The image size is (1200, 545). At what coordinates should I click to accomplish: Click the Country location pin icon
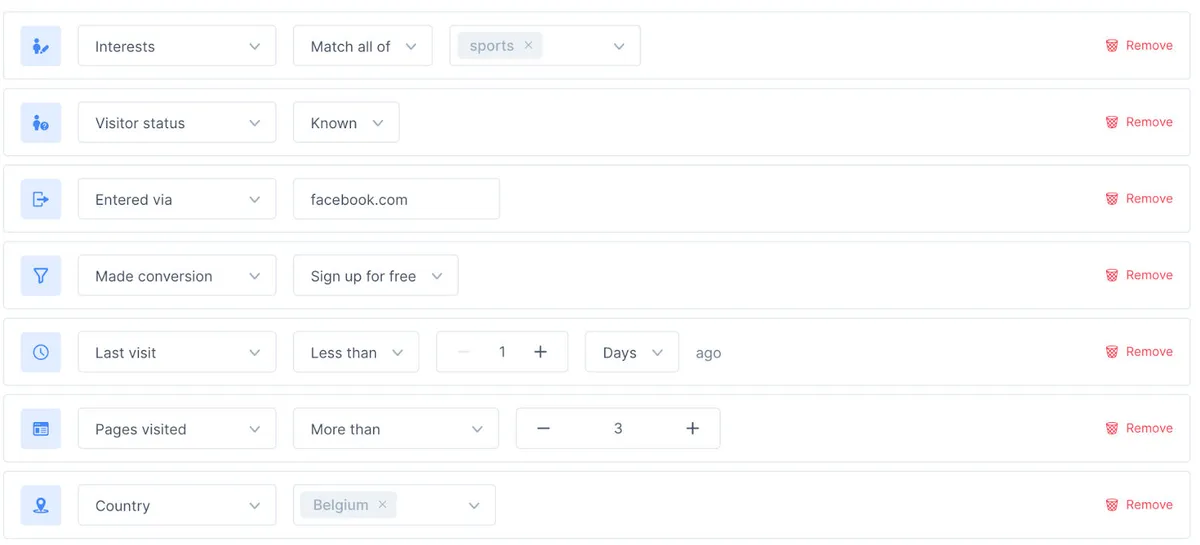[41, 506]
